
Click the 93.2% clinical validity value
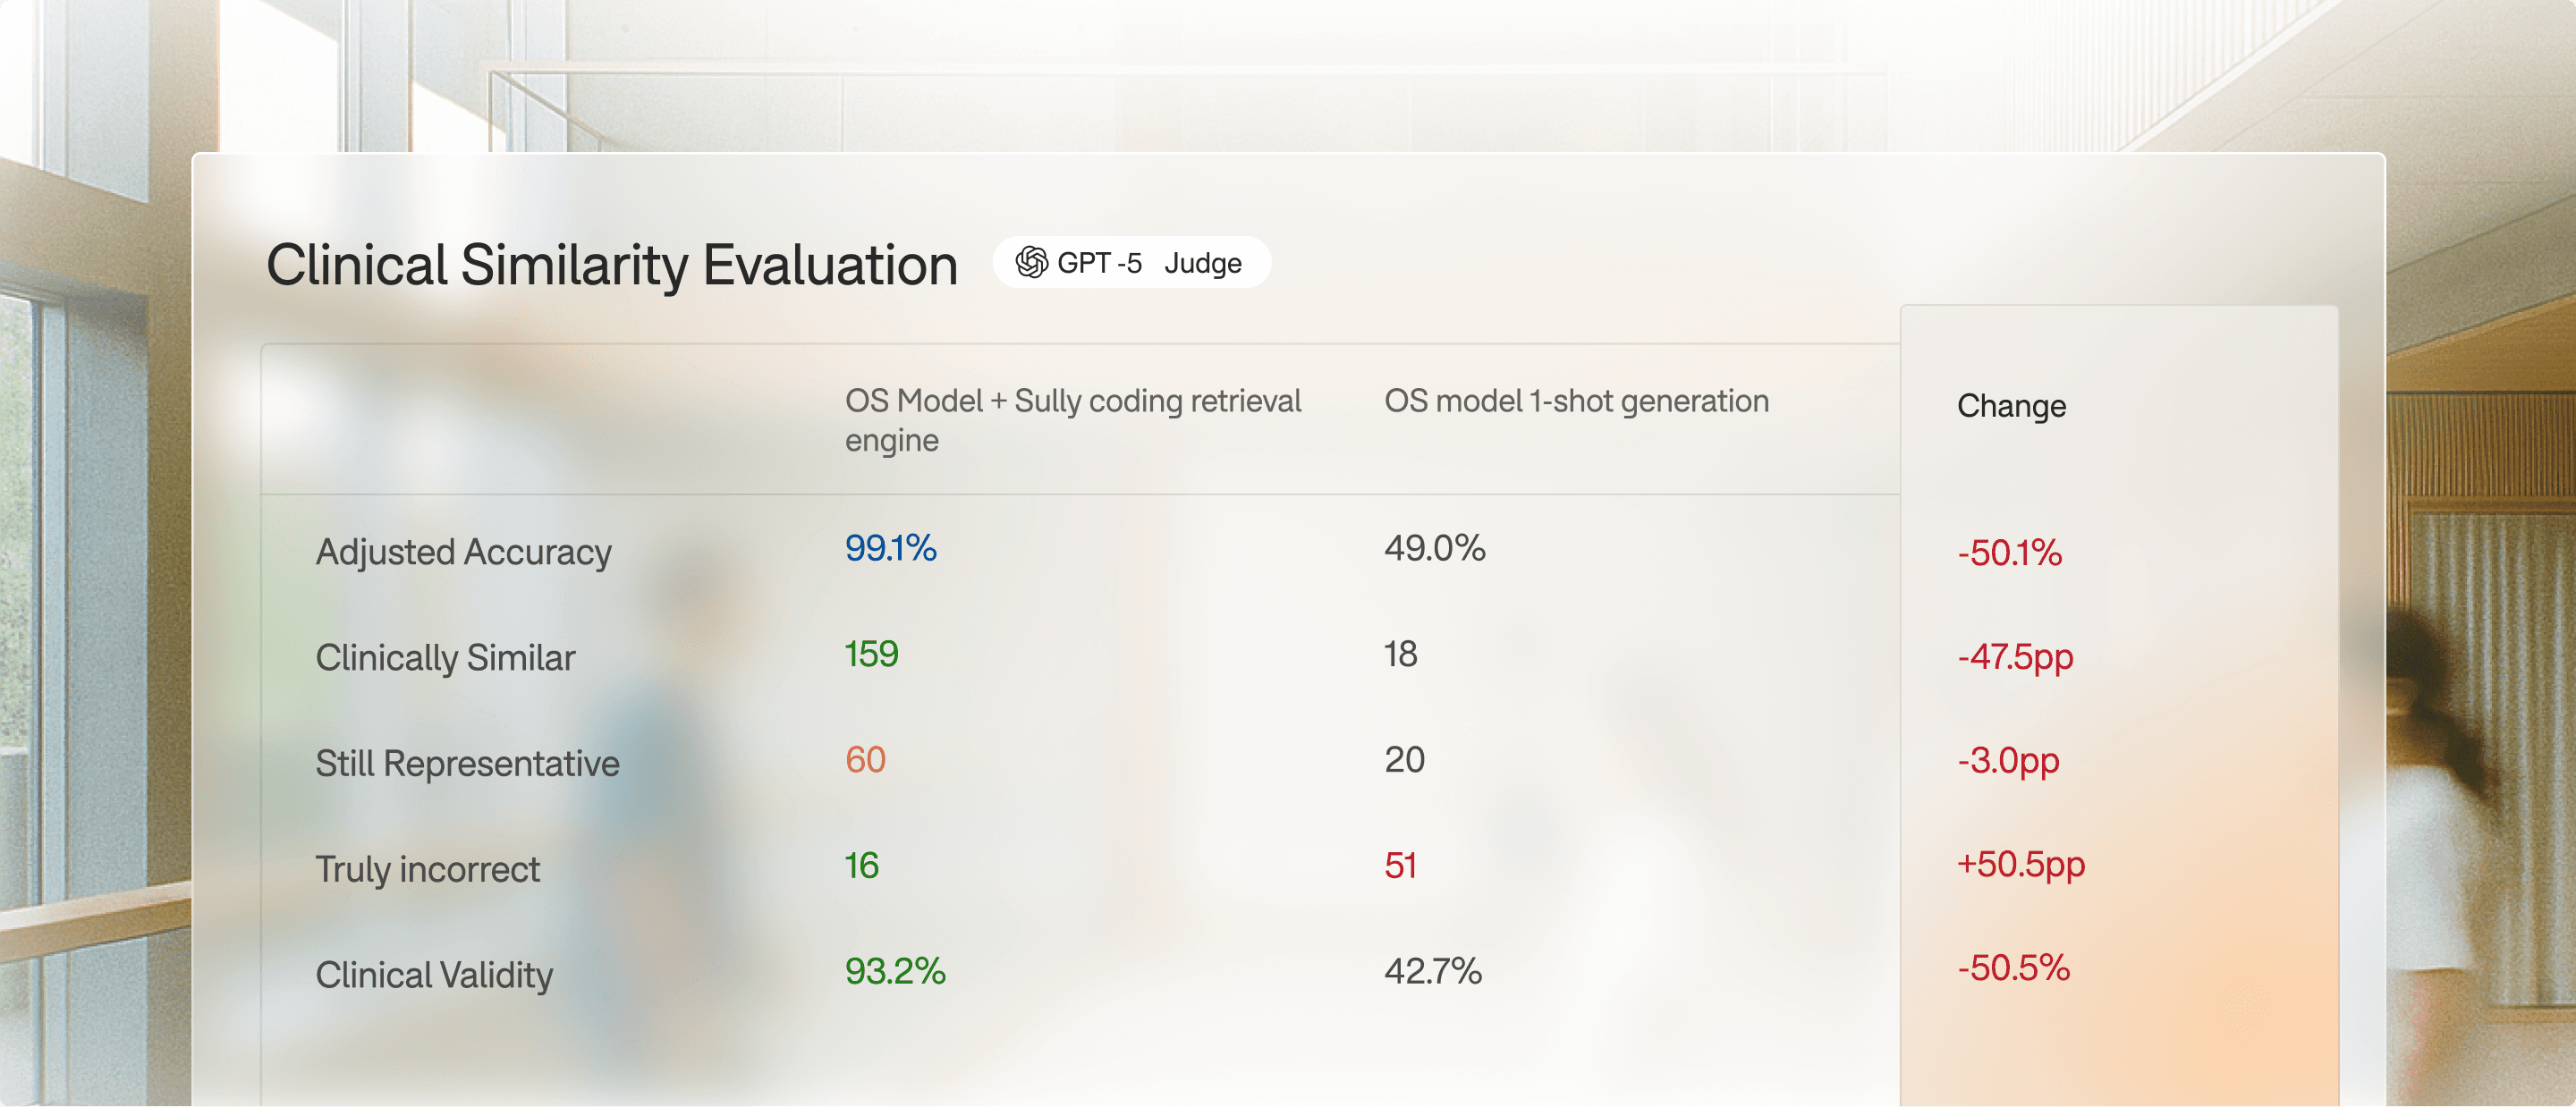coord(894,971)
